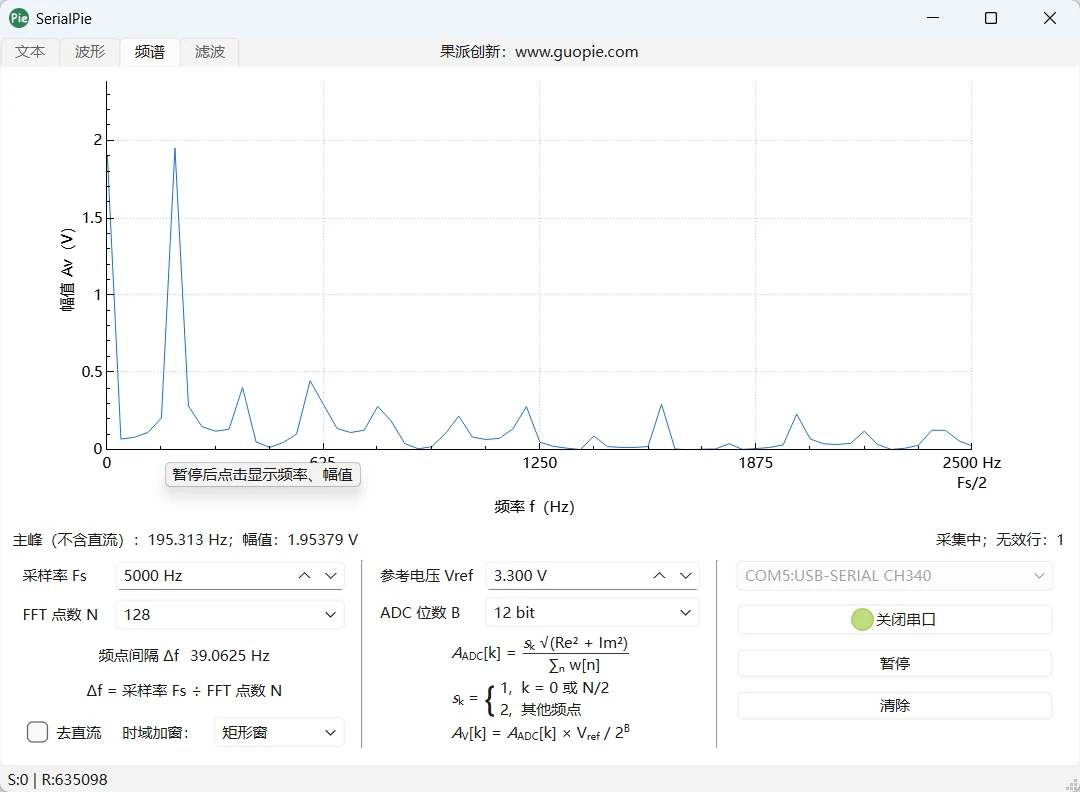Click the Δf = 采样率 Fs ÷ FFT 点数 N formula
Screen dimensions: 1080x792
184,691
